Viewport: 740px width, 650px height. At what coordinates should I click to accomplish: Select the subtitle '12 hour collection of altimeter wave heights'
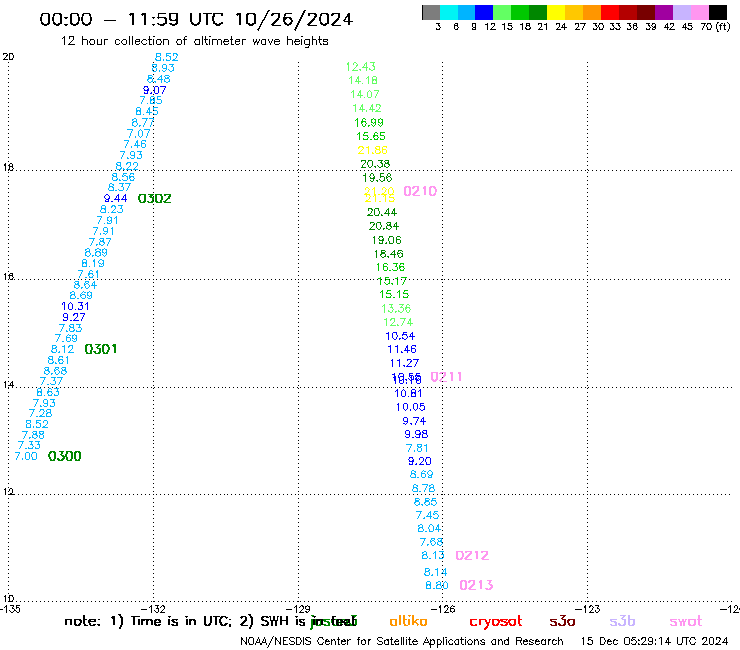[x=194, y=41]
